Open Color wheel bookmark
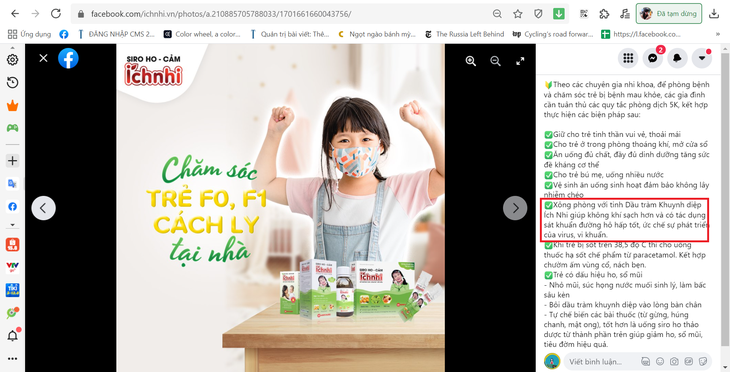This screenshot has height=372, width=730. tap(202, 34)
